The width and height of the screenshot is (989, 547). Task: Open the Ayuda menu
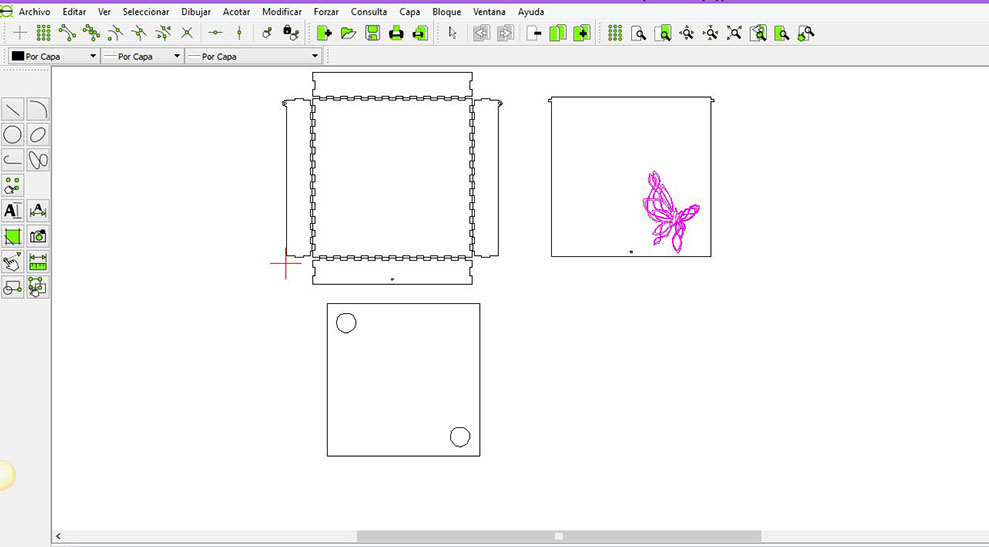530,11
